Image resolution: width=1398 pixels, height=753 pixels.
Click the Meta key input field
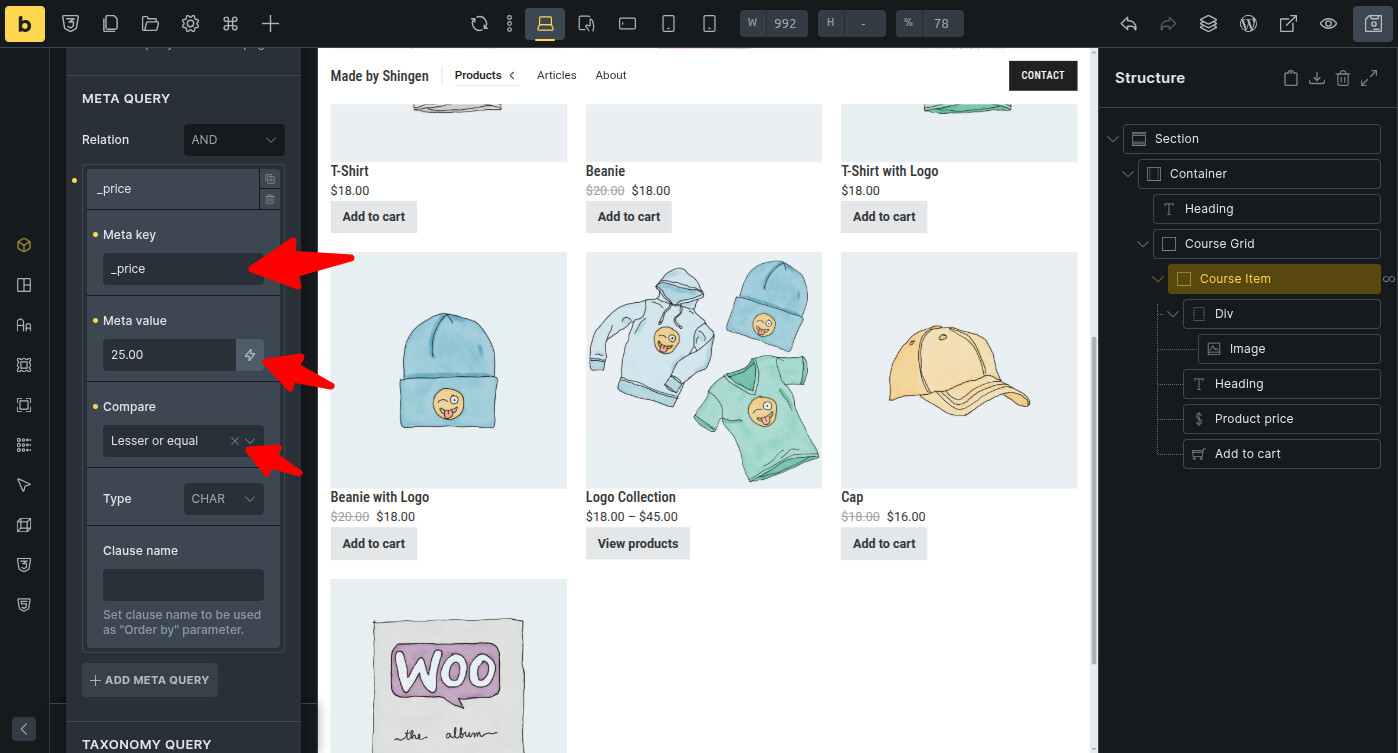183,269
